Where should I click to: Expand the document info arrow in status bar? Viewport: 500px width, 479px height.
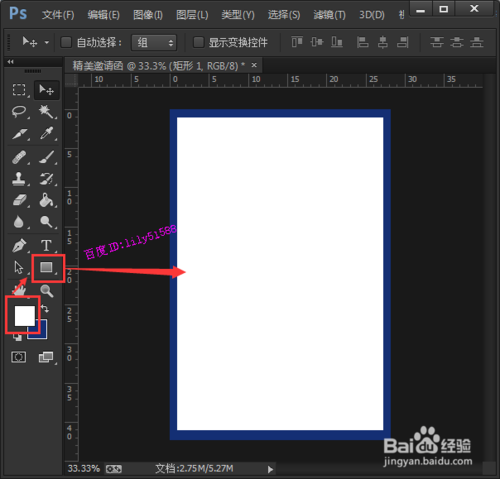[x=270, y=469]
